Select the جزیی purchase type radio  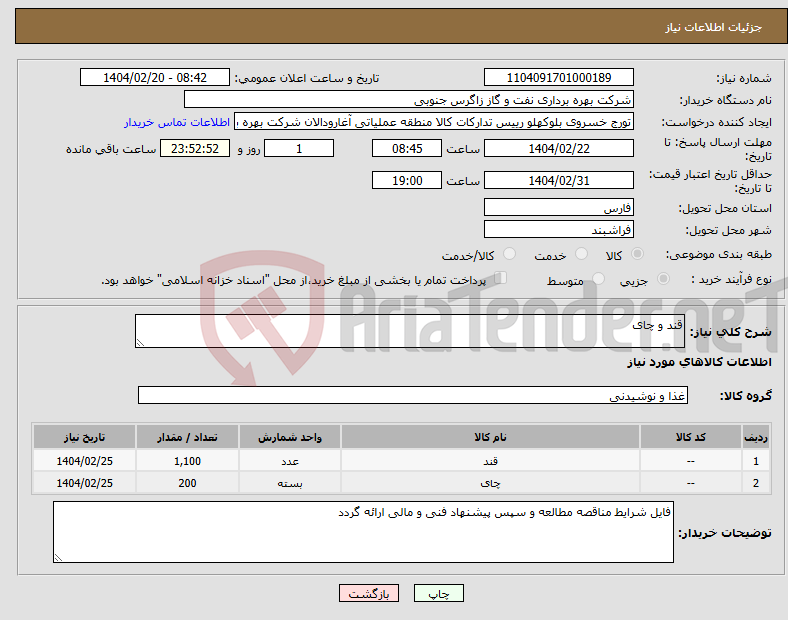pos(663,278)
